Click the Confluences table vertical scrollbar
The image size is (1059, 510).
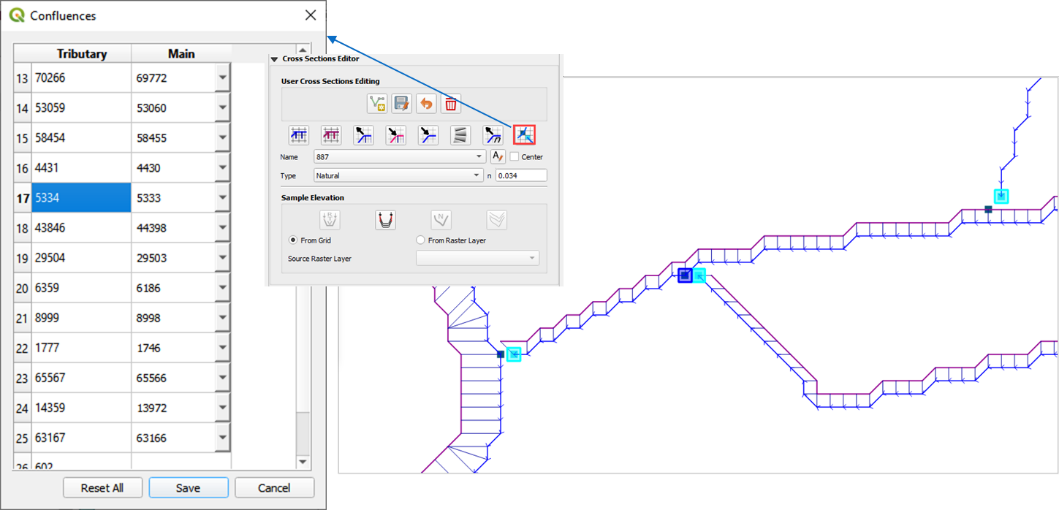click(x=303, y=250)
